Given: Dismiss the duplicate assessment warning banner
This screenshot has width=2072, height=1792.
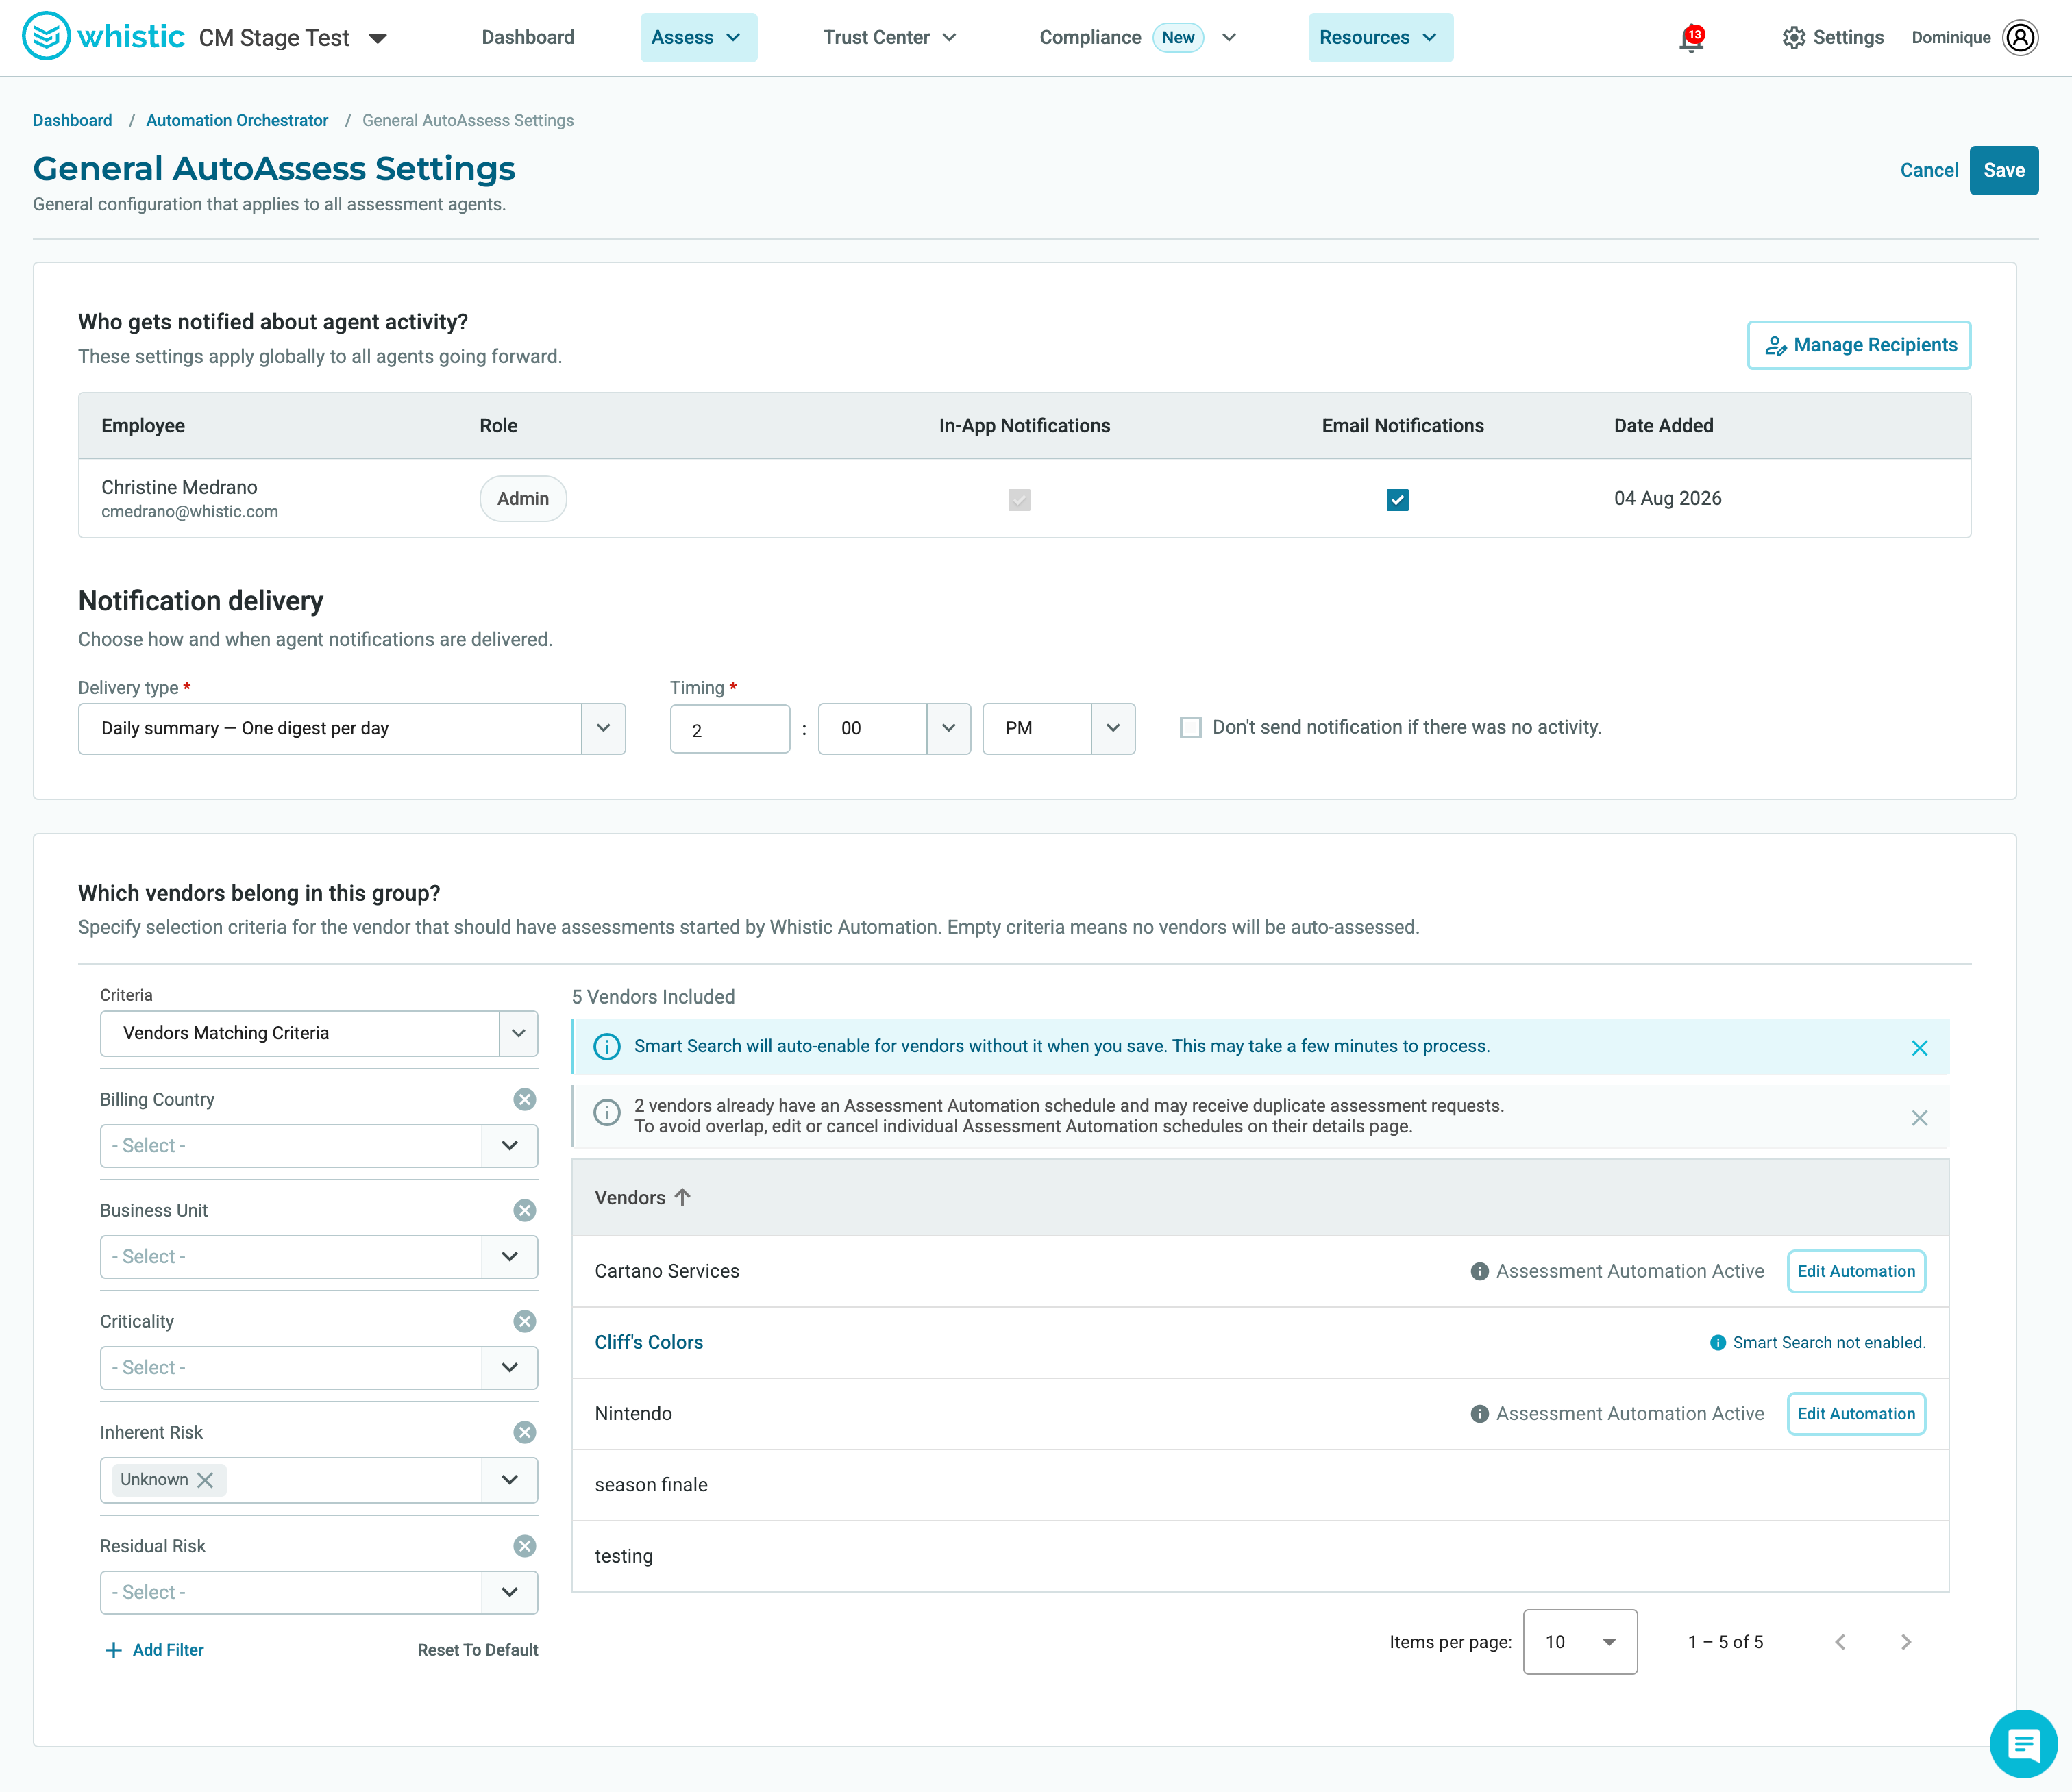Looking at the screenshot, I should 1919,1118.
